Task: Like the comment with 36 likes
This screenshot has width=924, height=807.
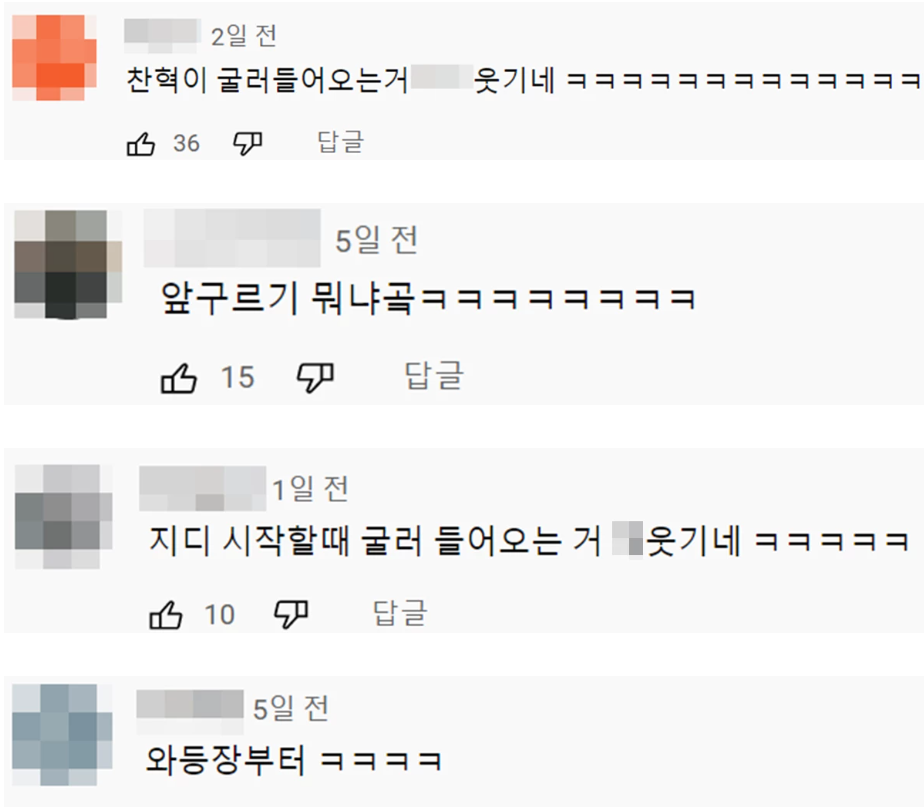Action: click(x=141, y=144)
